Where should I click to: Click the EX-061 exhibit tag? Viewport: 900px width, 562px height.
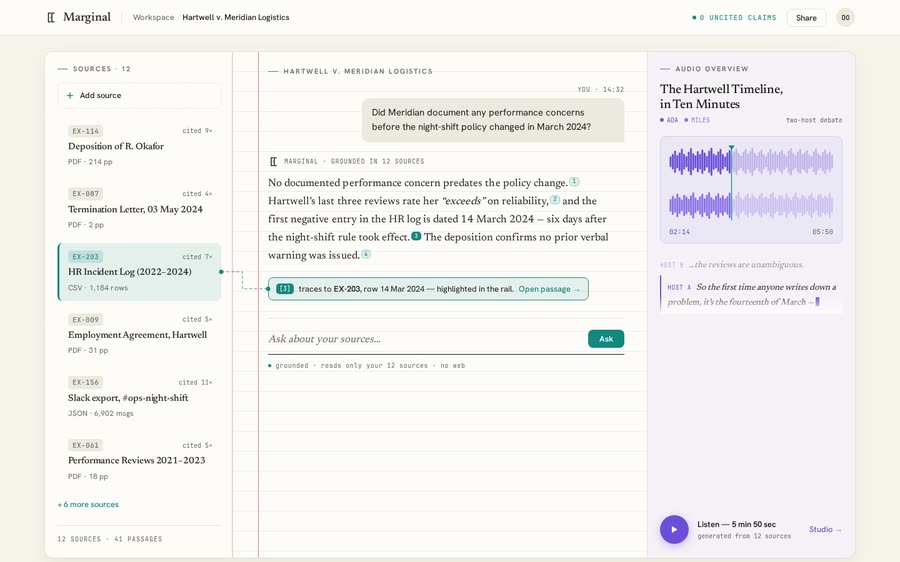point(86,445)
